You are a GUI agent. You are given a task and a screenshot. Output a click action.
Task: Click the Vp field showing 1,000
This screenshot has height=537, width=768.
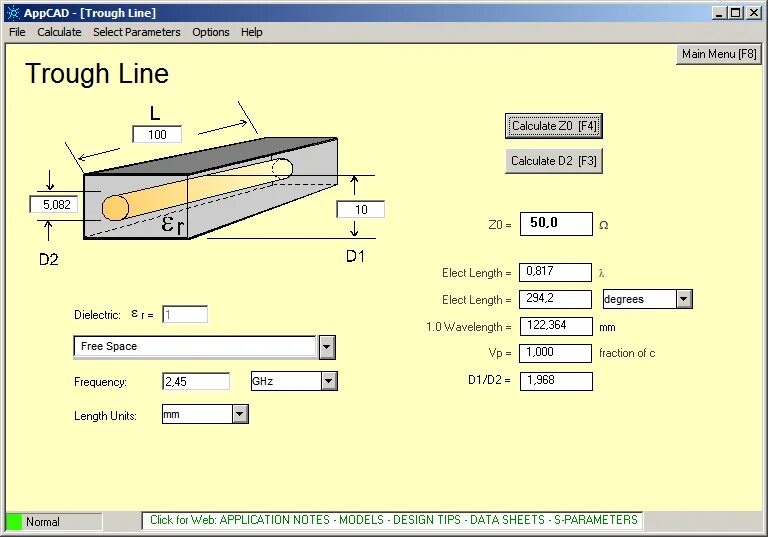pos(555,353)
